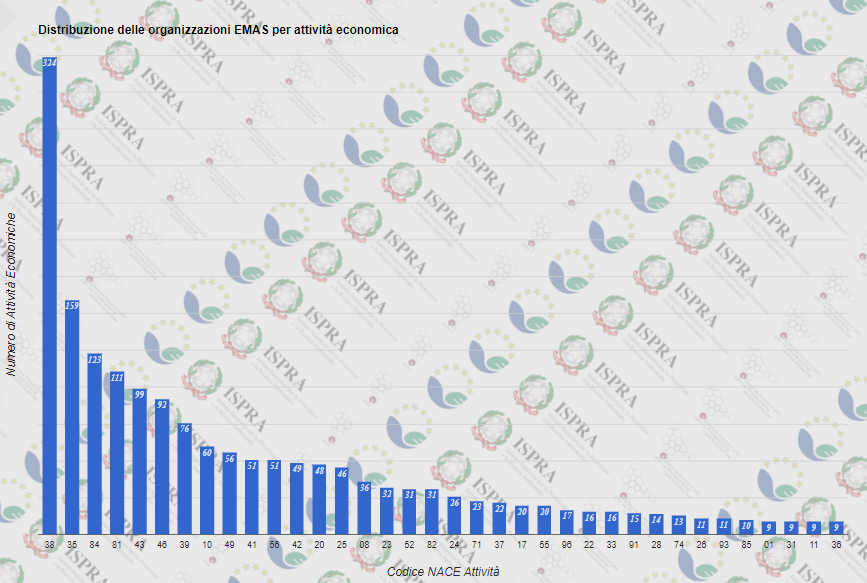Click the bar for NACE code 74
The height and width of the screenshot is (583, 867).
point(679,525)
